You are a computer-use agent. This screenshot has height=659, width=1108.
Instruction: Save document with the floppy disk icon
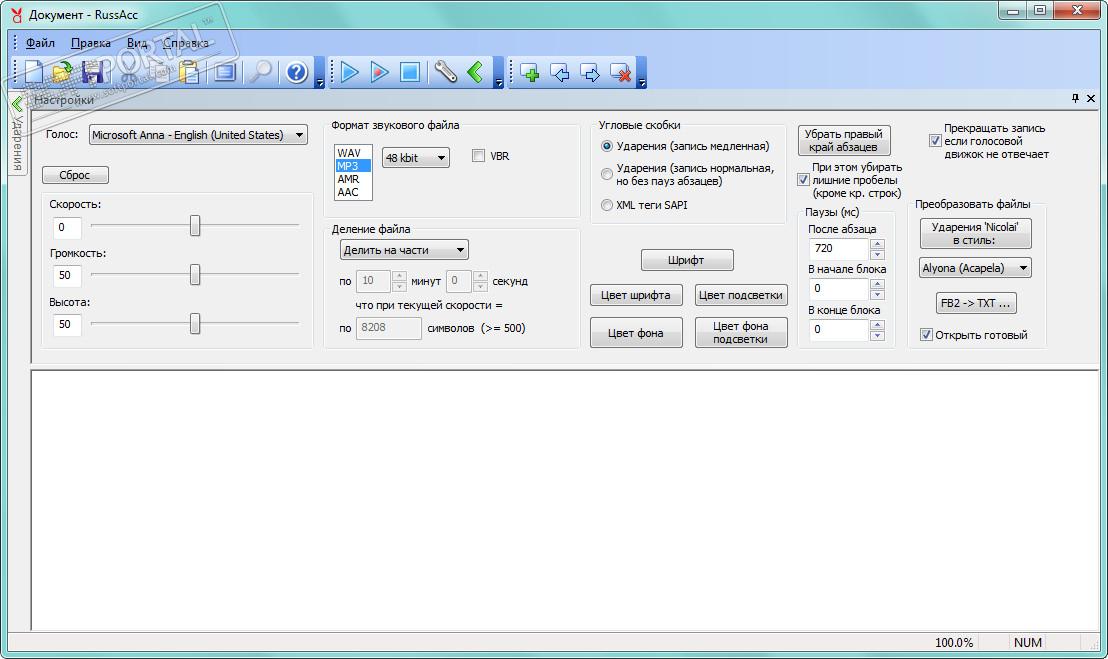(x=93, y=72)
